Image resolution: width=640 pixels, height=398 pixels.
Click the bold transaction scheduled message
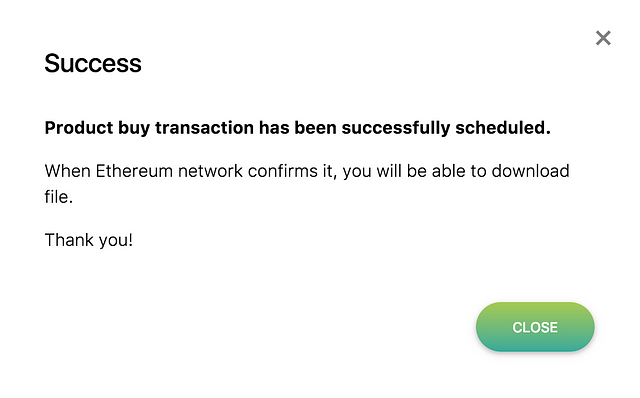pos(298,128)
